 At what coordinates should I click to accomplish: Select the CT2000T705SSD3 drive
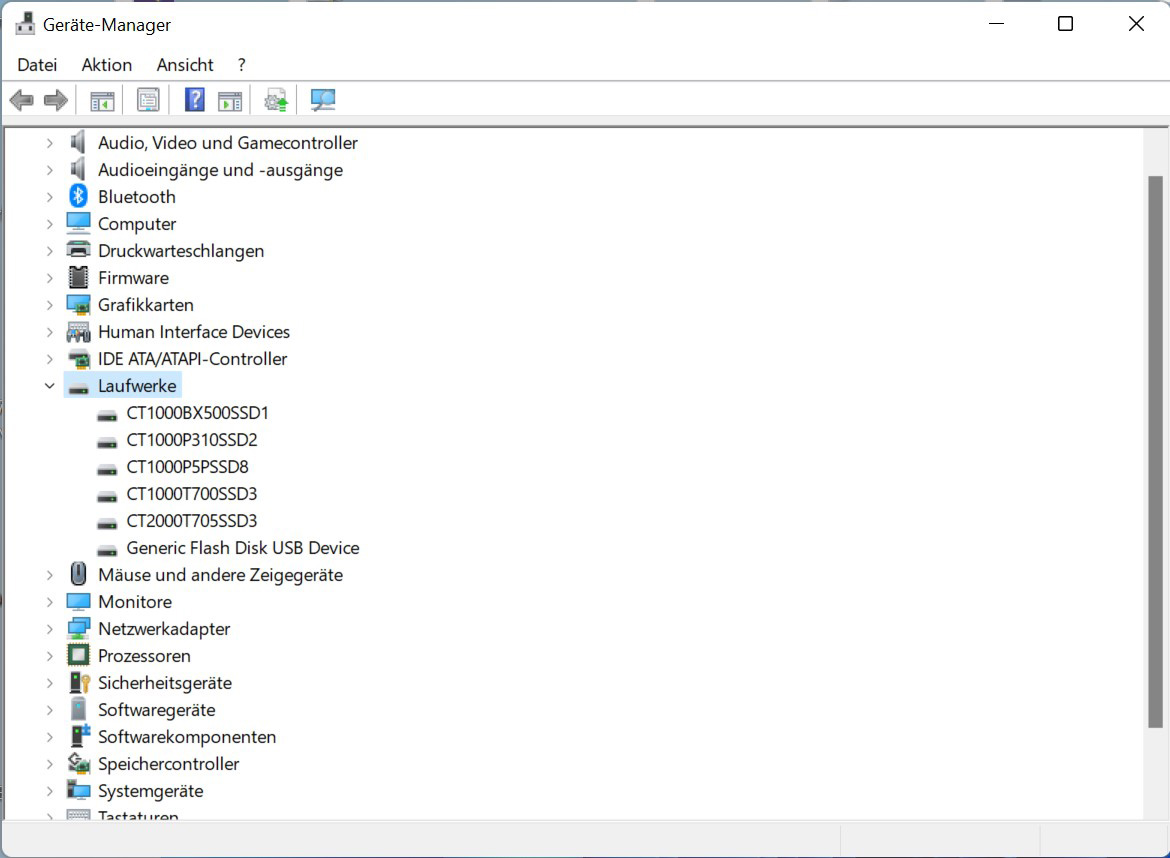pos(192,521)
